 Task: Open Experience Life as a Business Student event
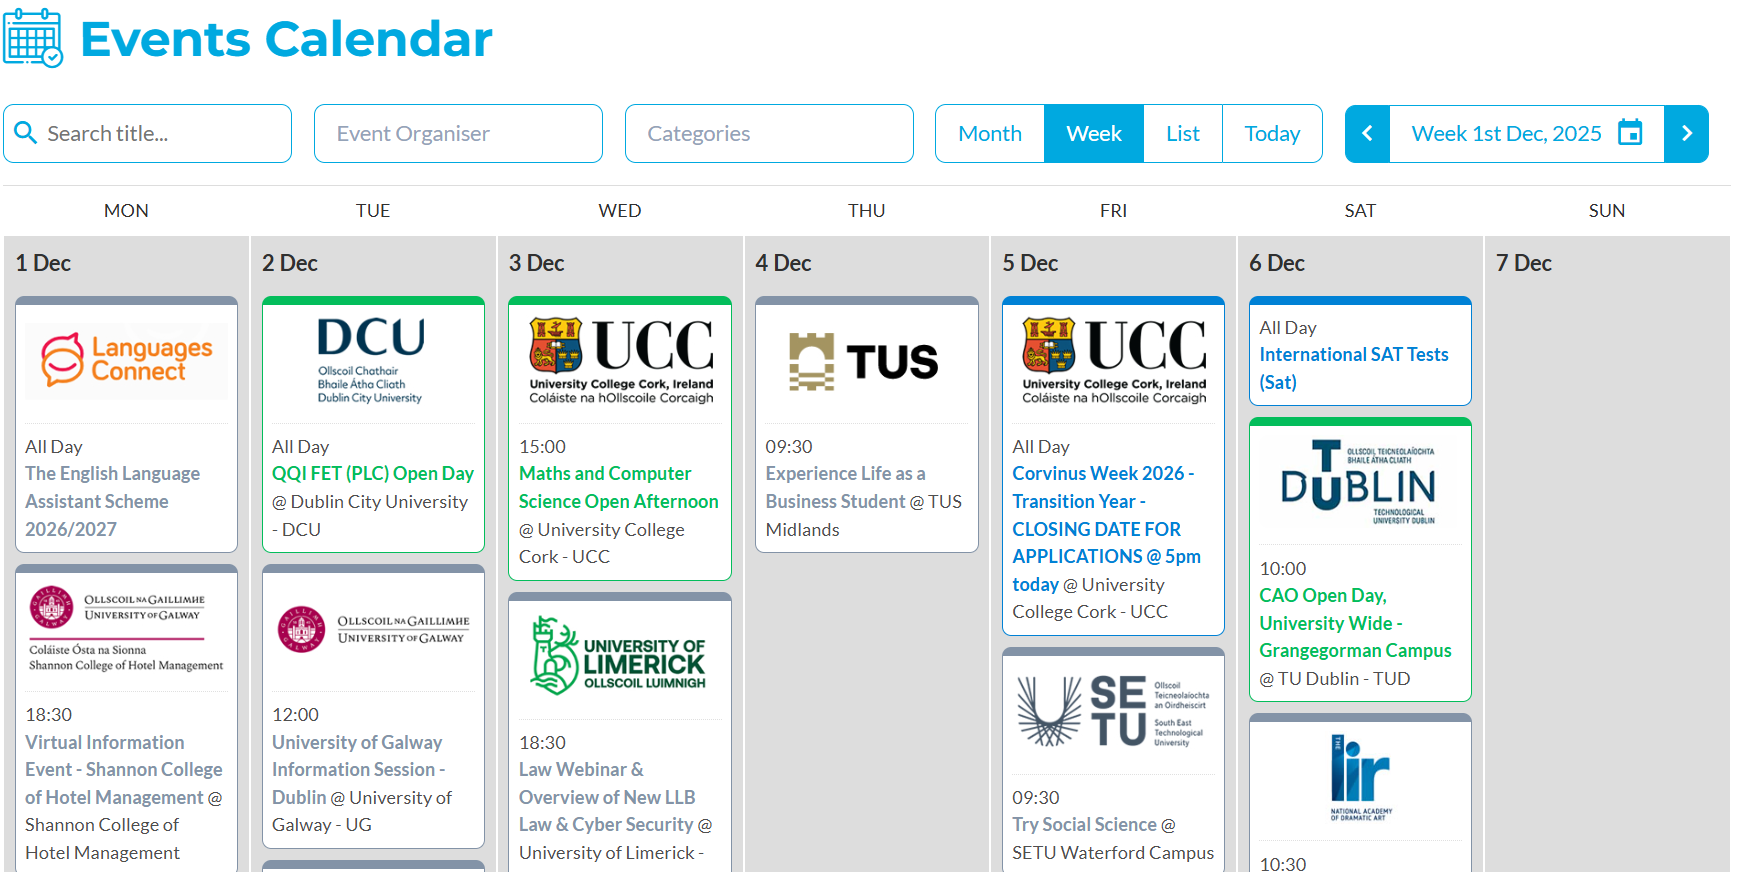coord(845,487)
